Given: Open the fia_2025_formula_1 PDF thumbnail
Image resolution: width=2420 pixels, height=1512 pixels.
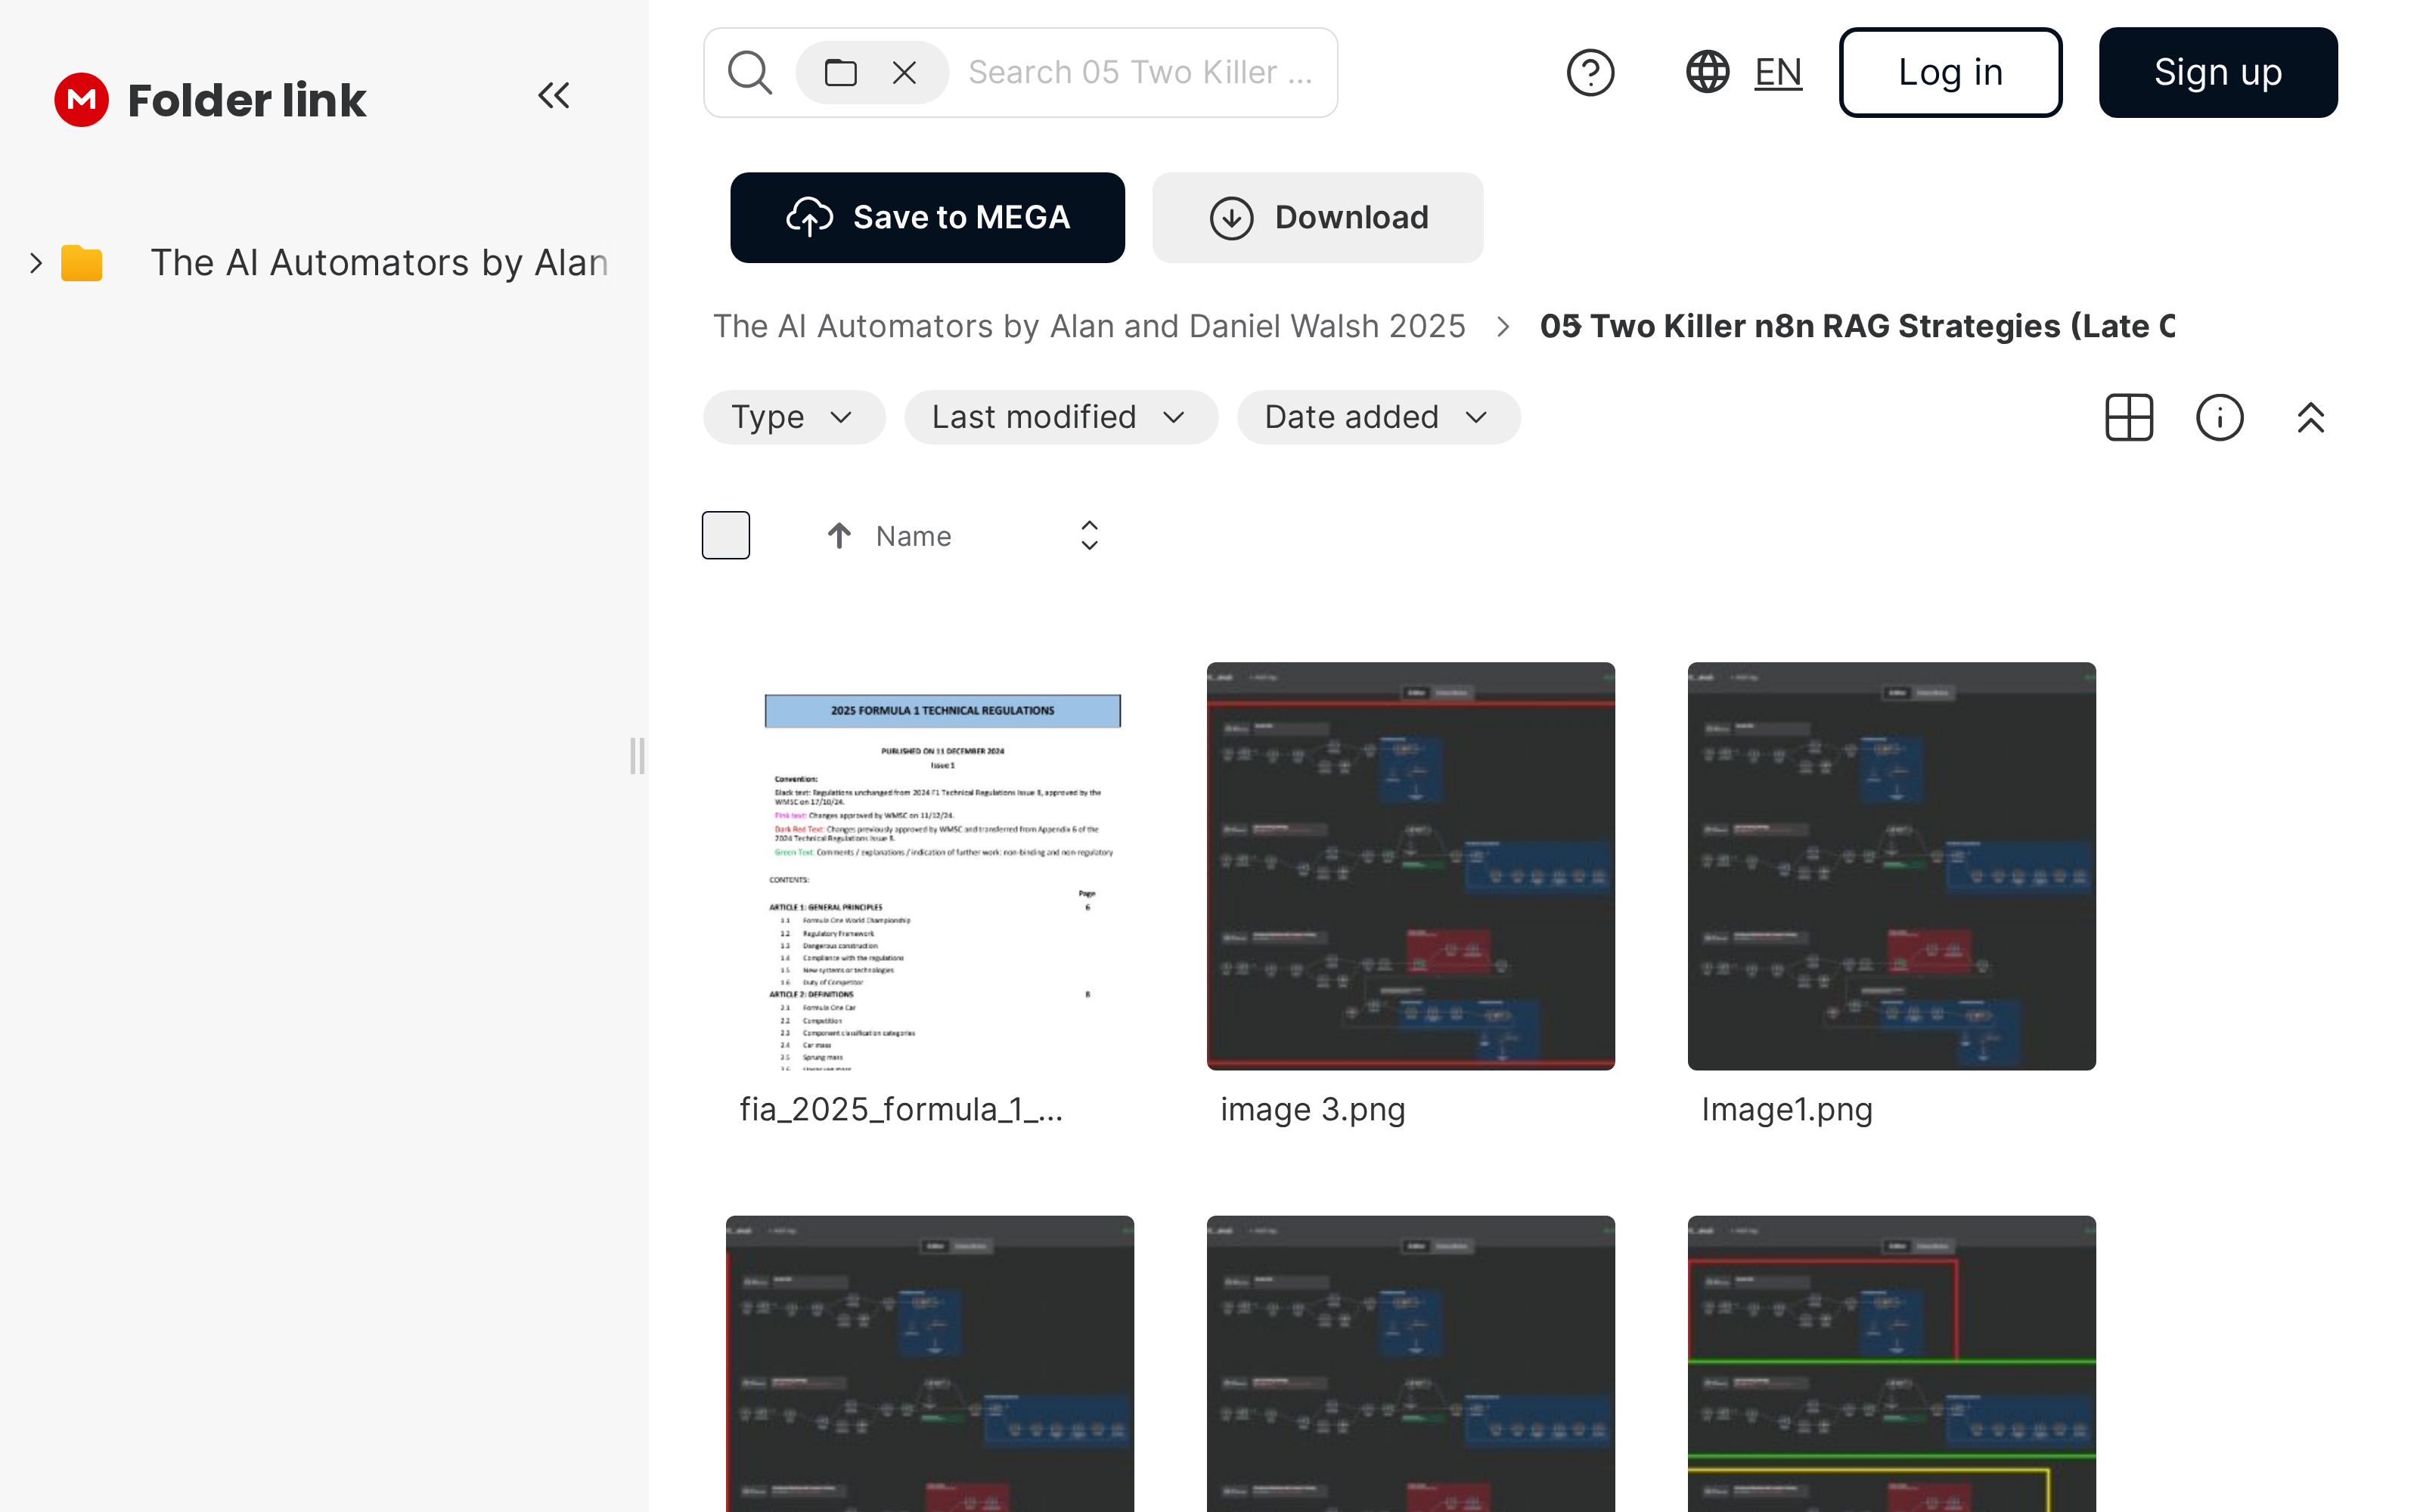Looking at the screenshot, I should (929, 866).
